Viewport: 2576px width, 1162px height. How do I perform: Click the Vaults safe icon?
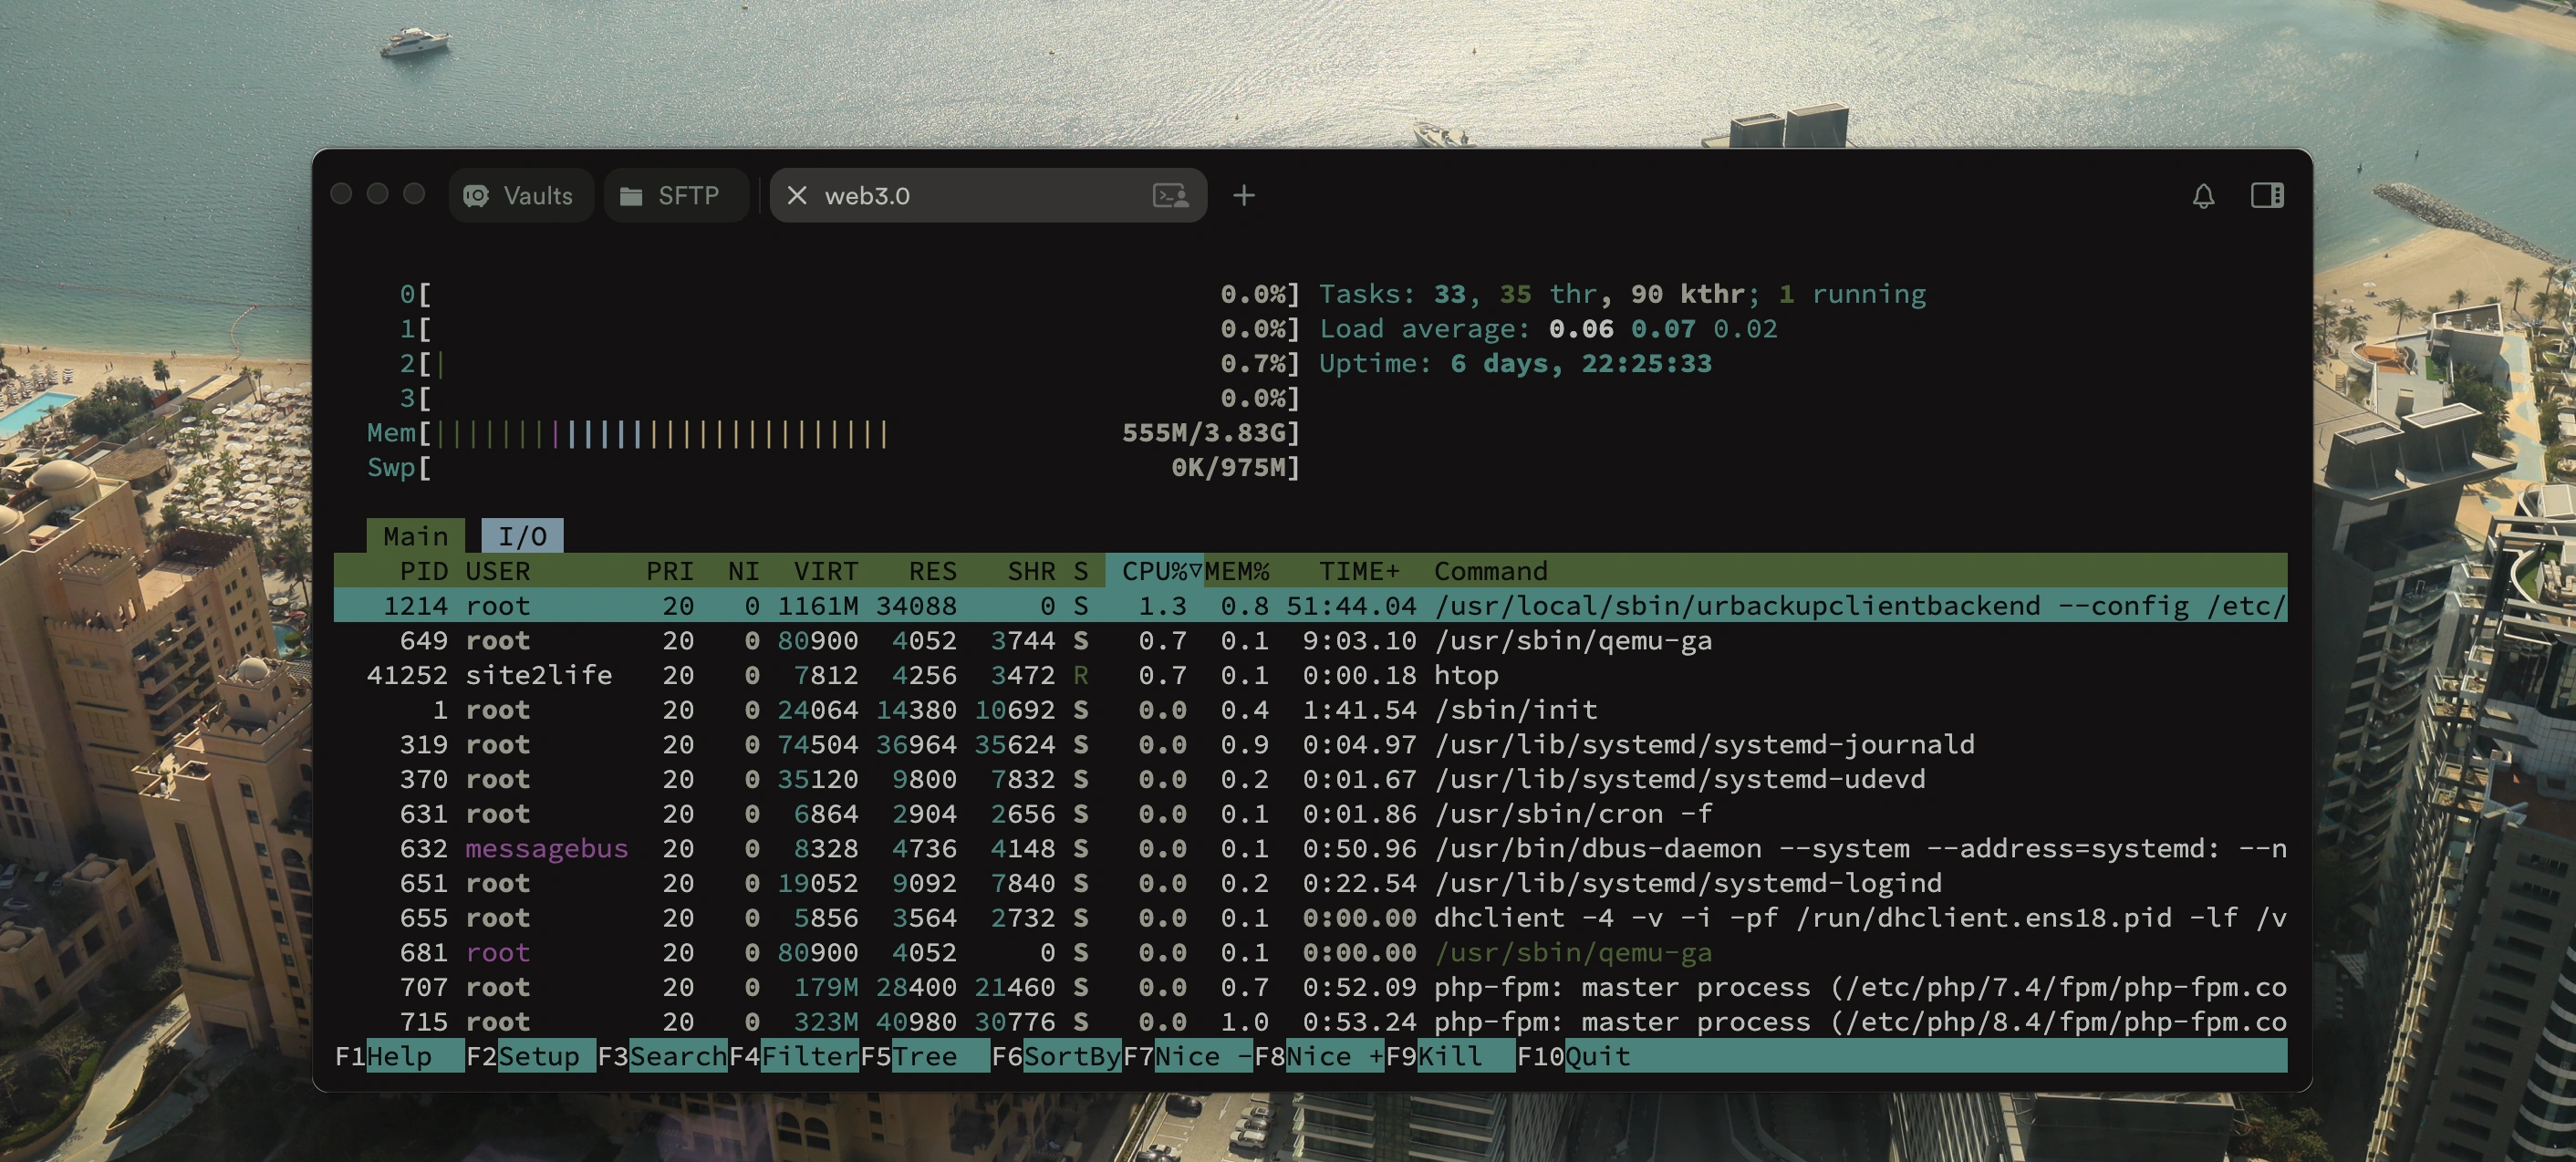pyautogui.click(x=476, y=196)
